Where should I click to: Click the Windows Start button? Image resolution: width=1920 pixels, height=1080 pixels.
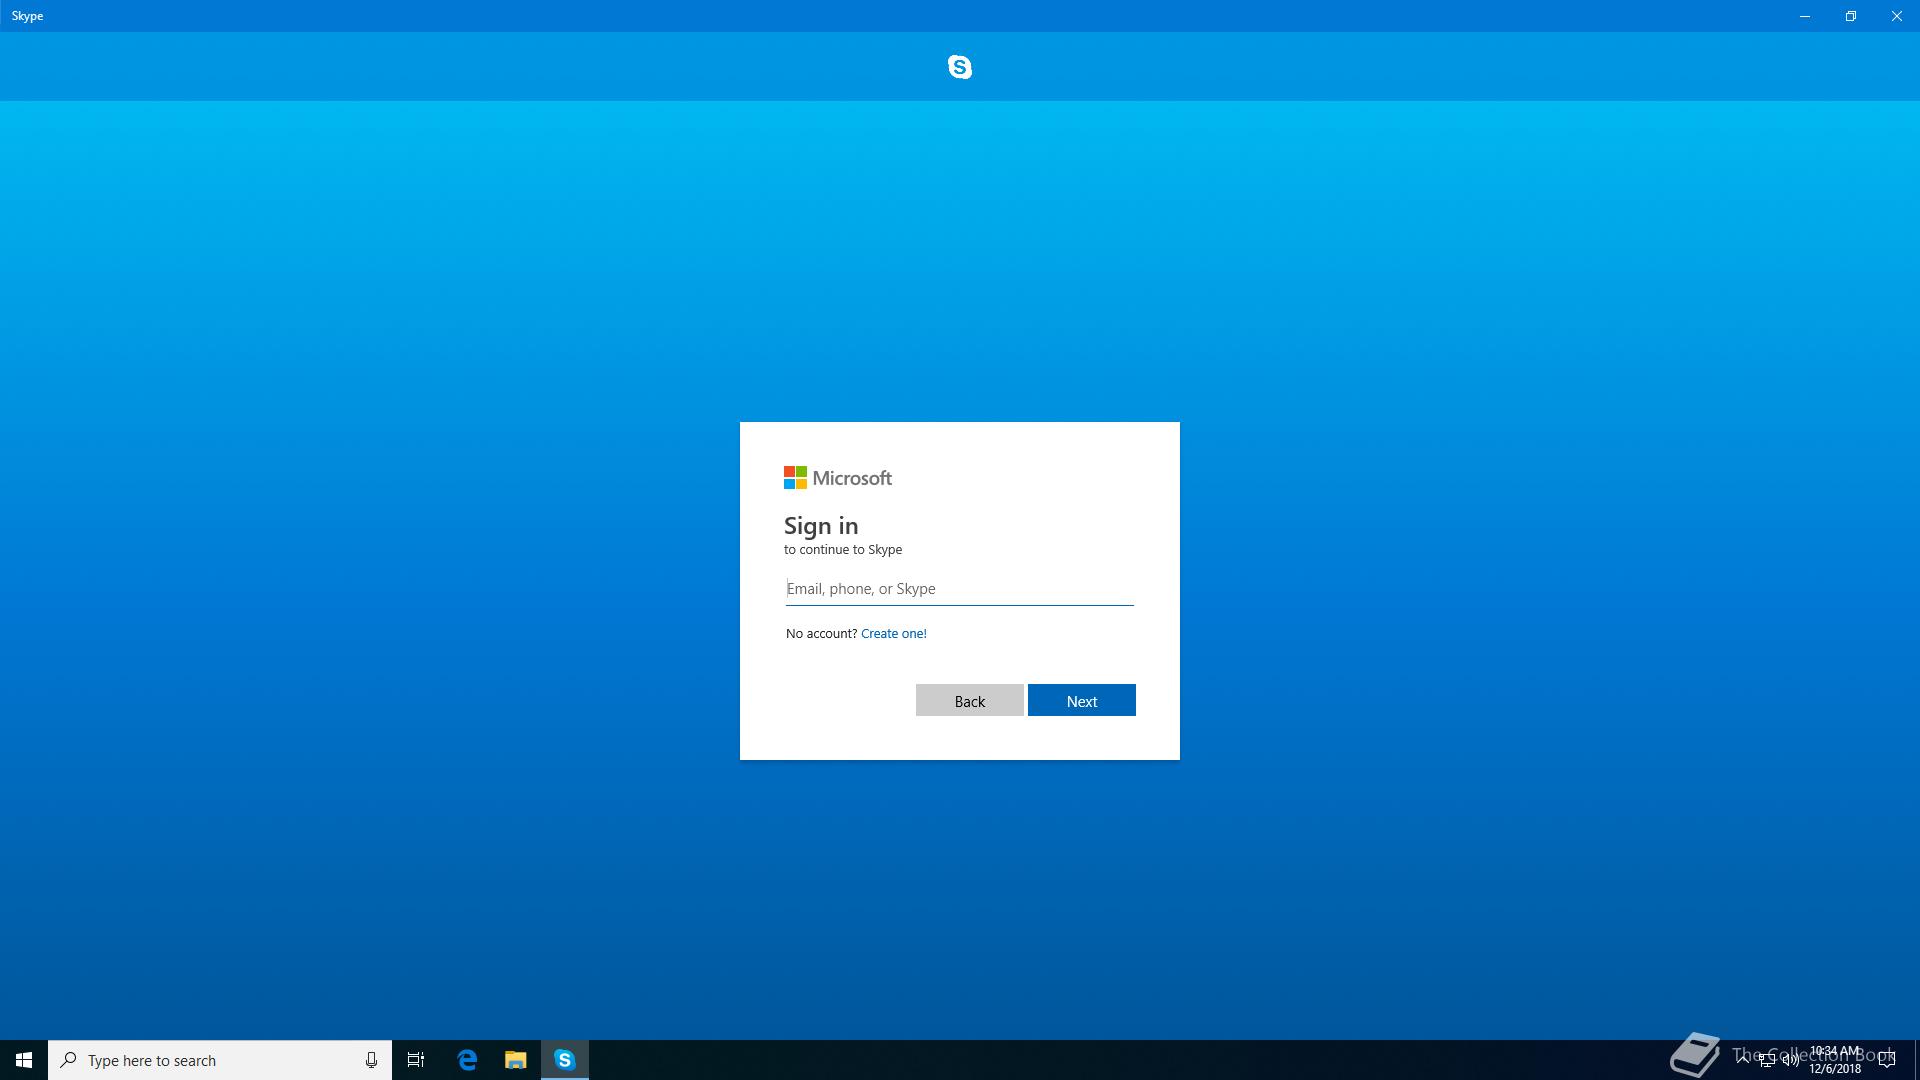click(24, 1060)
